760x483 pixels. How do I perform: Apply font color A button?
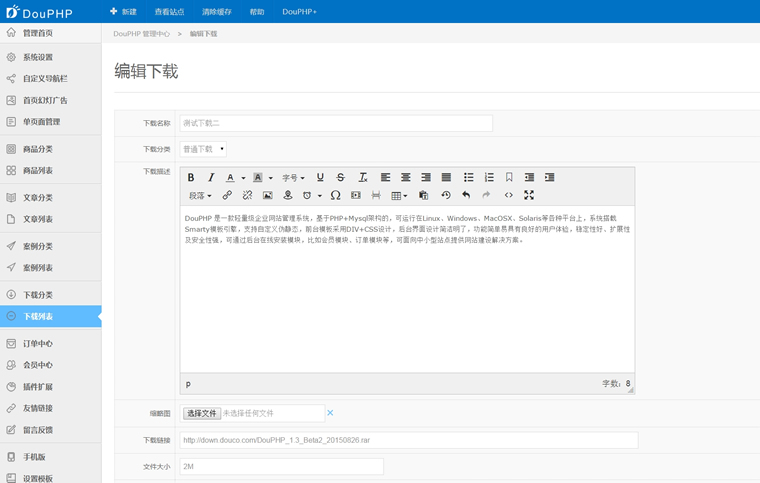[230, 177]
